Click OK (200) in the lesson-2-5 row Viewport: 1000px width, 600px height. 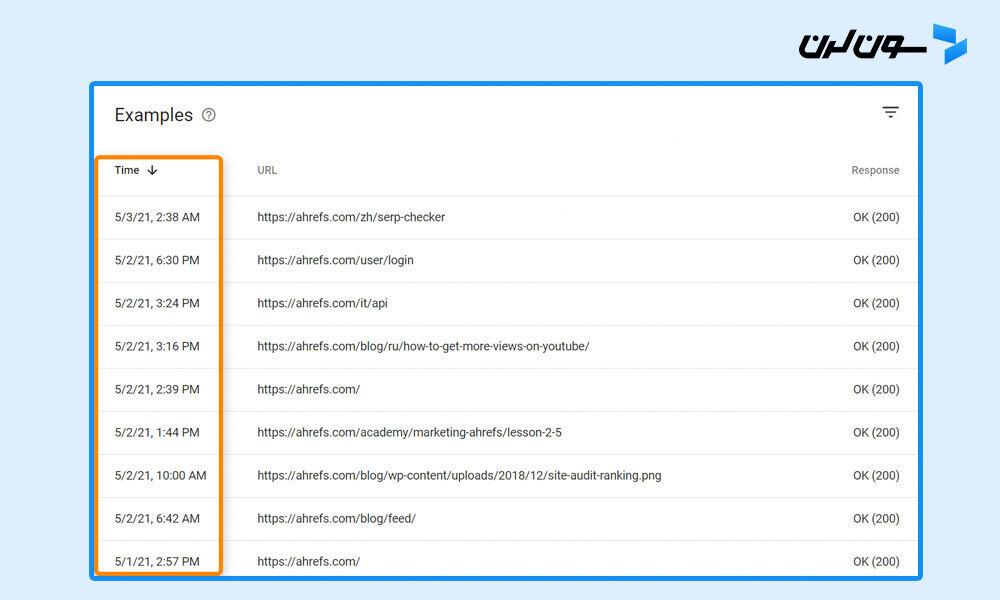pos(876,432)
